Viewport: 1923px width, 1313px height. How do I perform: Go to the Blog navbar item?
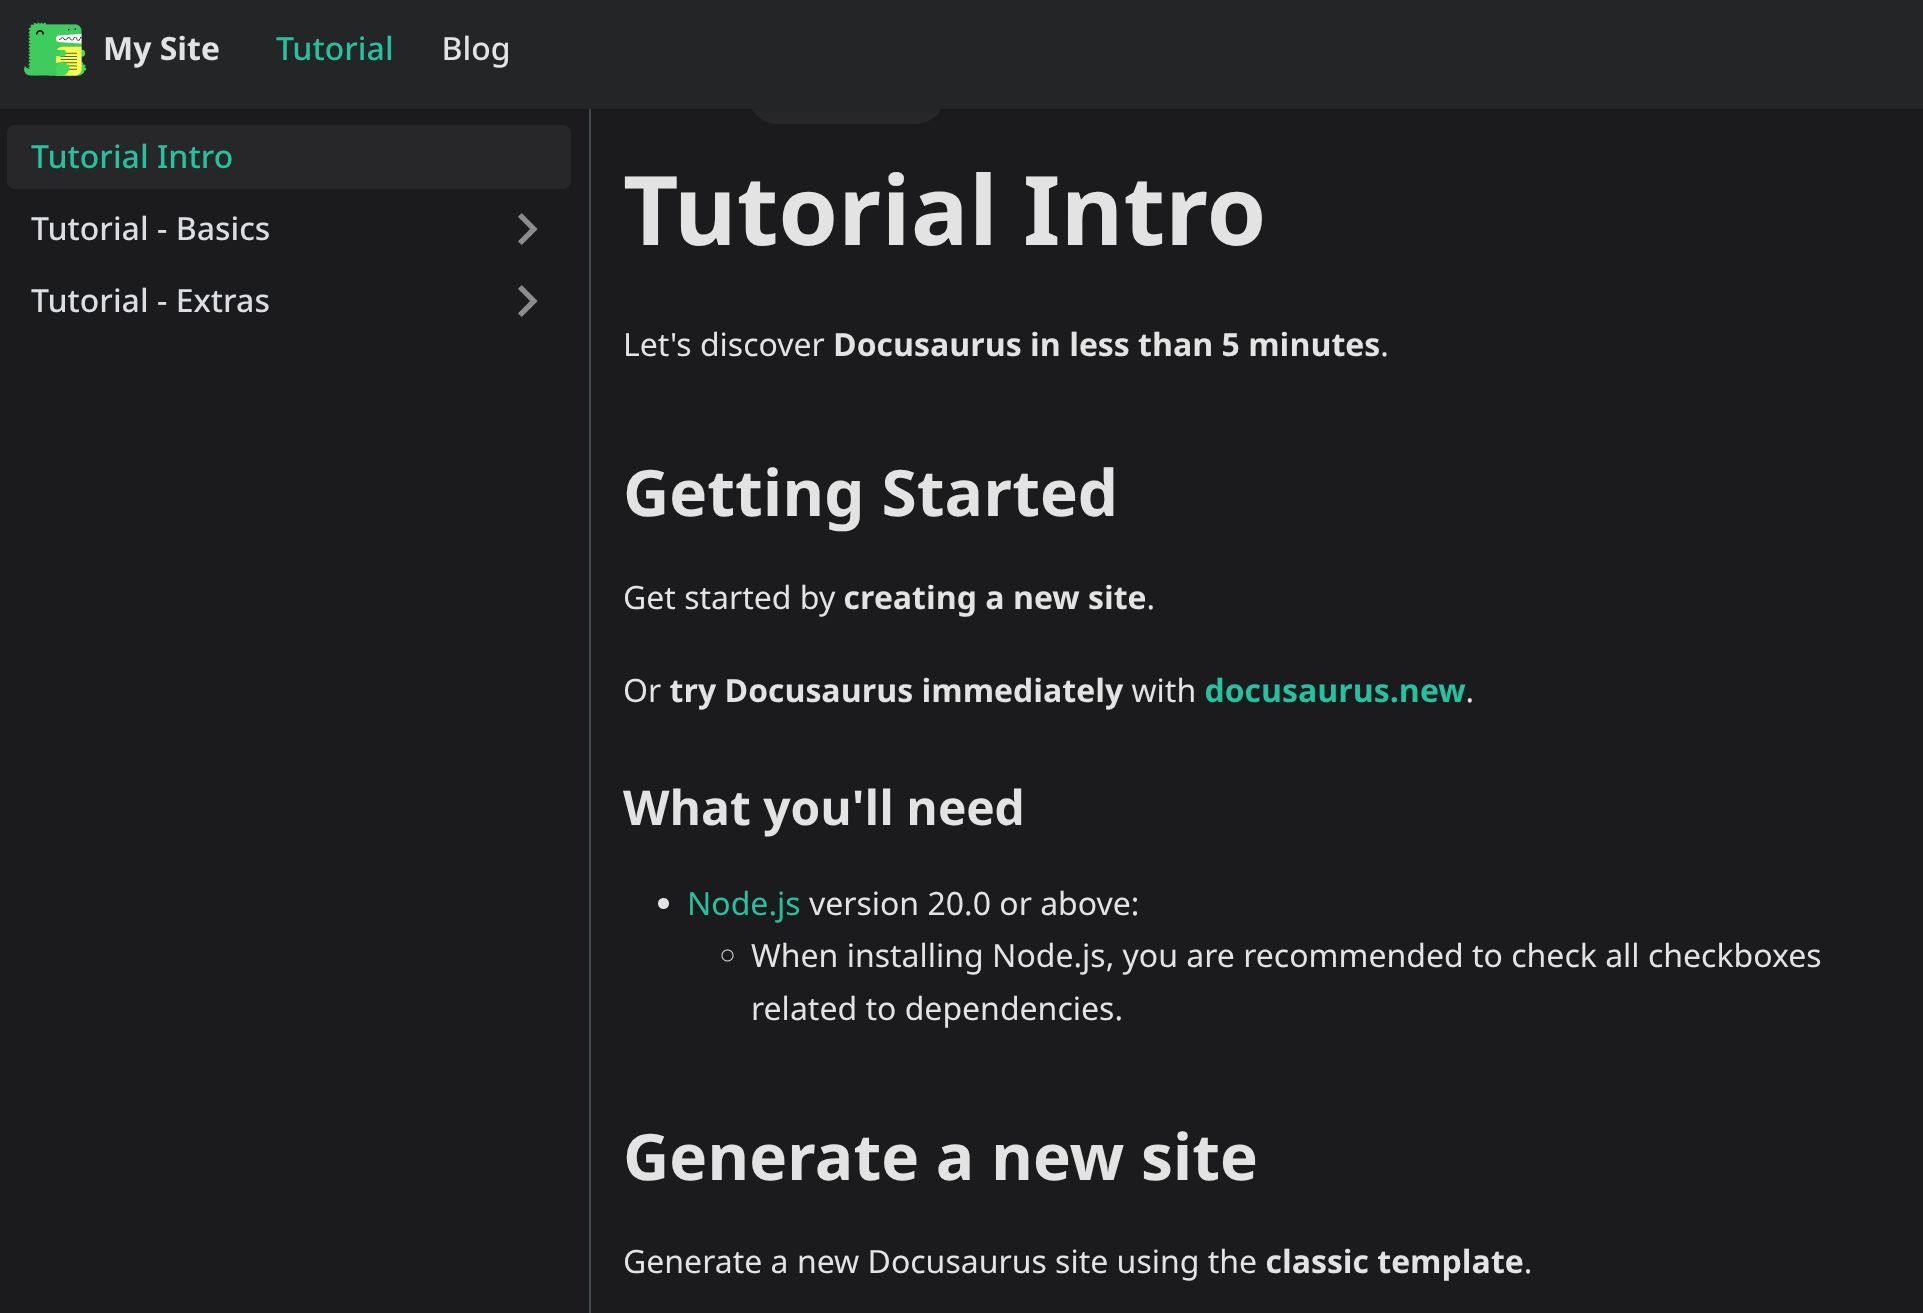coord(475,49)
